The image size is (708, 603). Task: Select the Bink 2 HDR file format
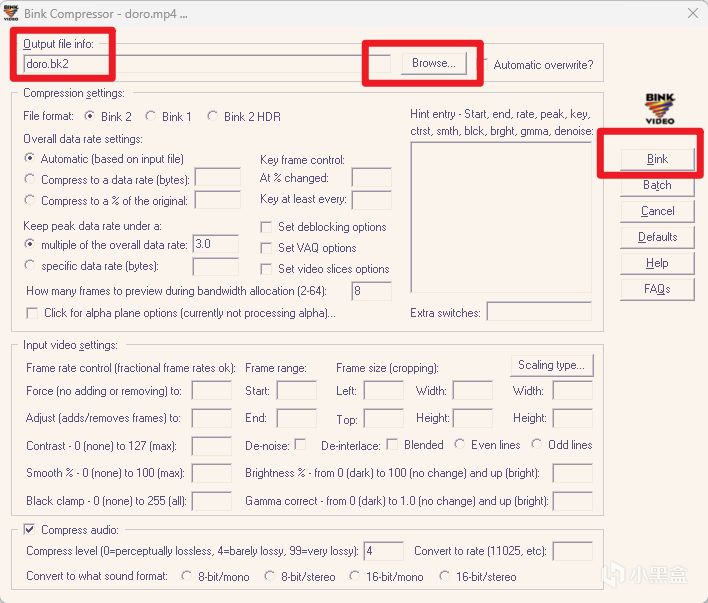212,116
